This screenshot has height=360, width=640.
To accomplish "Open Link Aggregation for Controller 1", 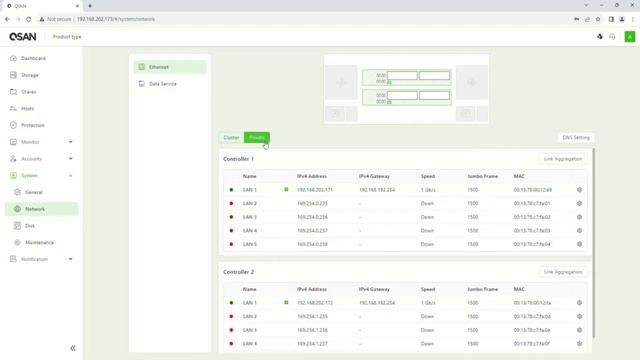I will [x=563, y=159].
